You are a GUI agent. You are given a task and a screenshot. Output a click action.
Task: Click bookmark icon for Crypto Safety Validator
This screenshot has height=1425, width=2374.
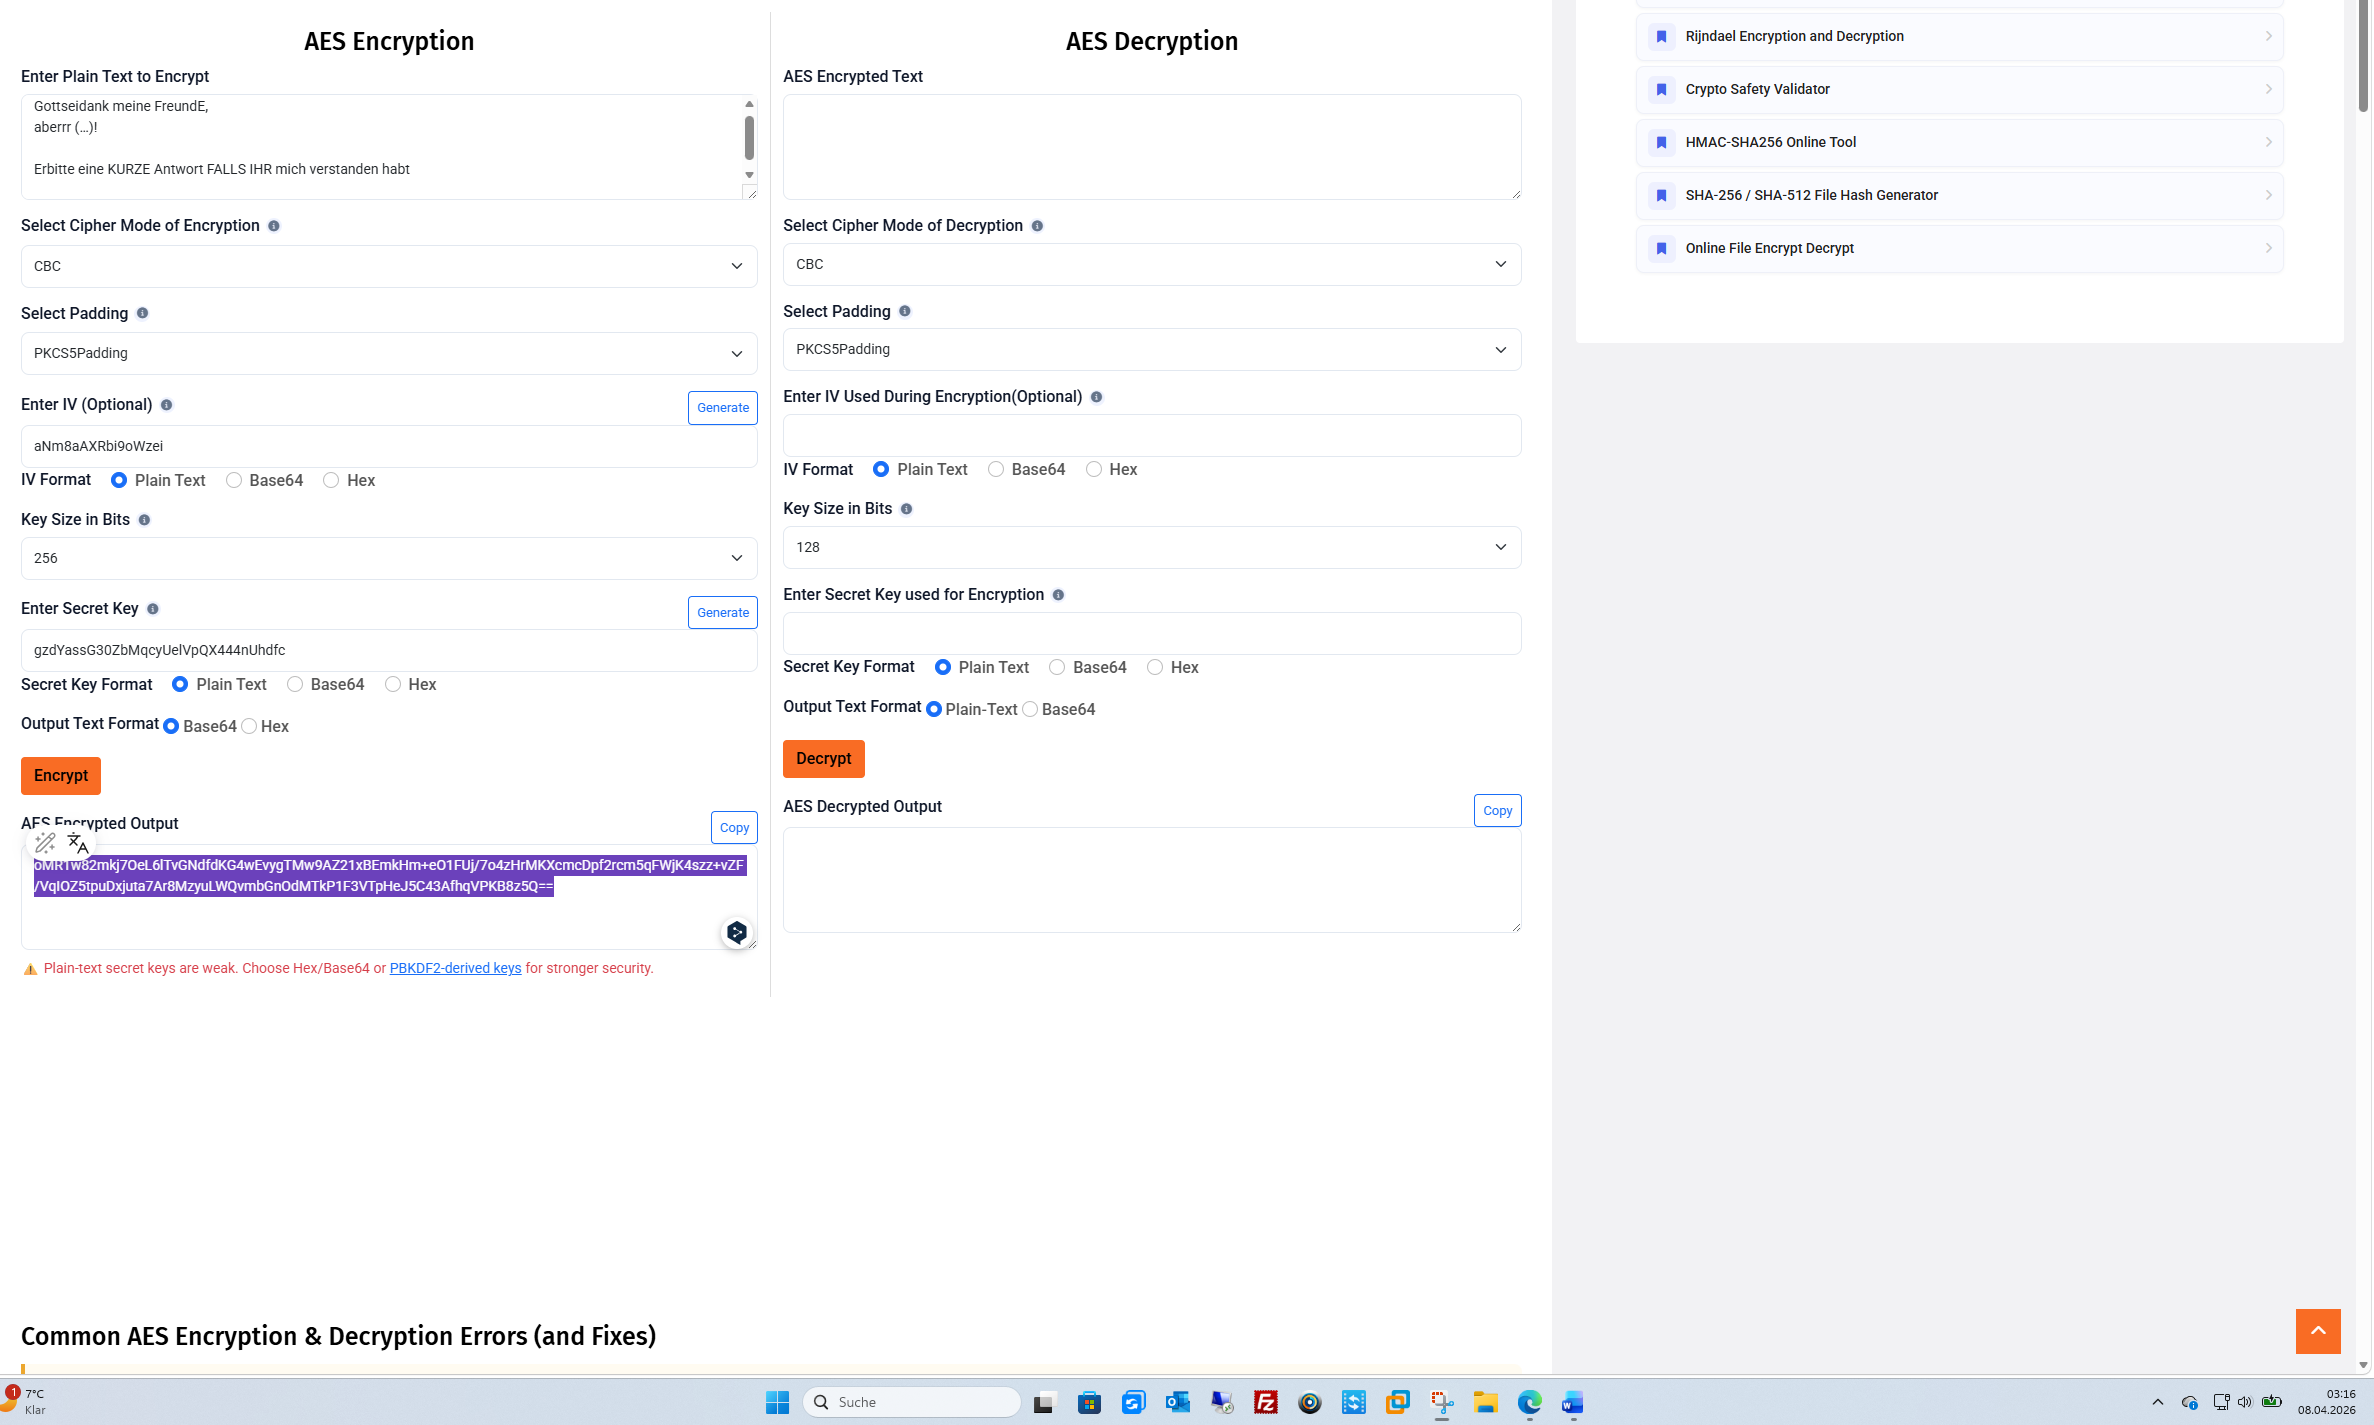(x=1661, y=90)
